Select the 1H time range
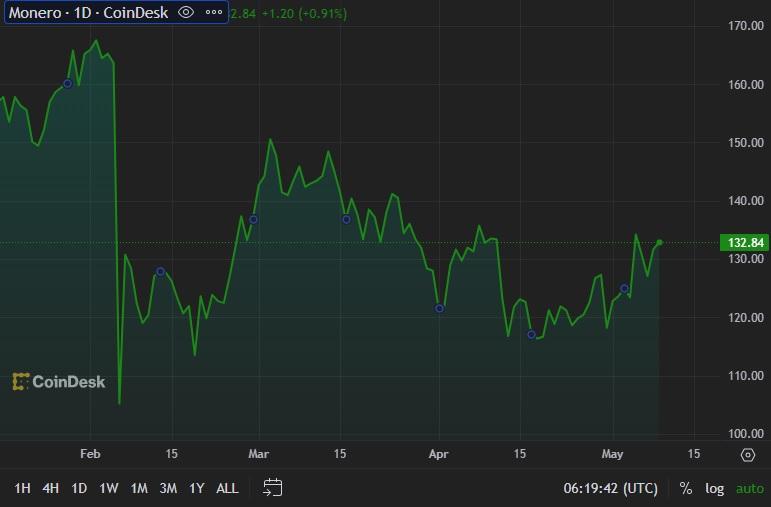The width and height of the screenshot is (771, 507). [x=22, y=489]
